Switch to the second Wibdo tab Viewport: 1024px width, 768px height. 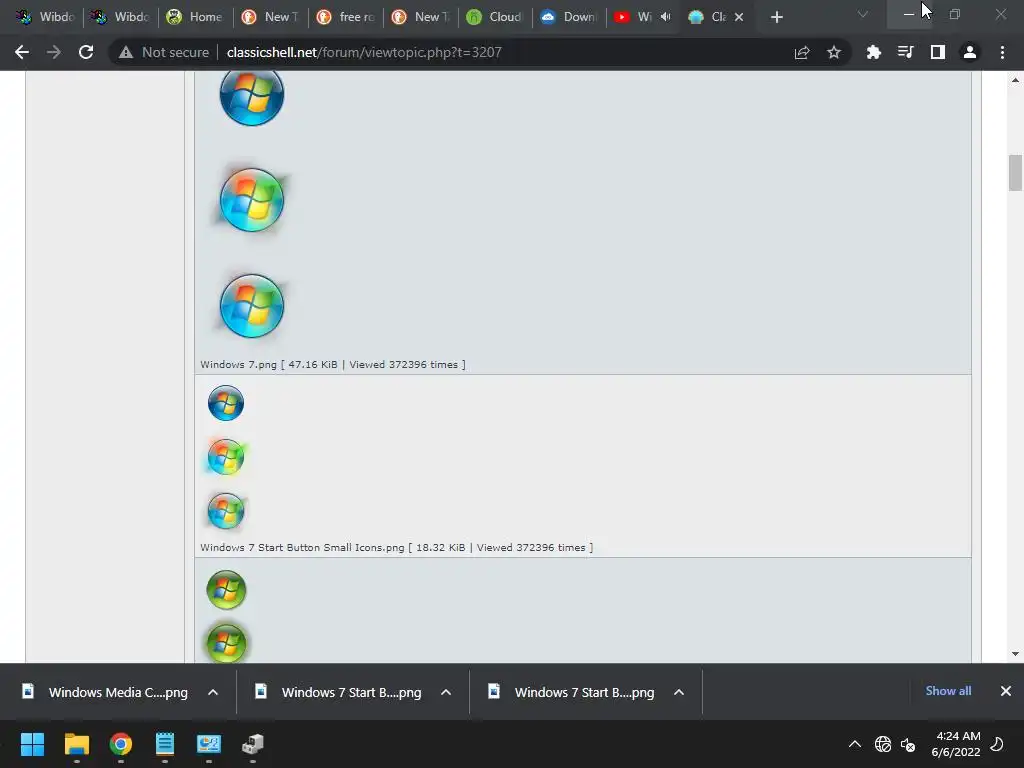click(x=121, y=17)
